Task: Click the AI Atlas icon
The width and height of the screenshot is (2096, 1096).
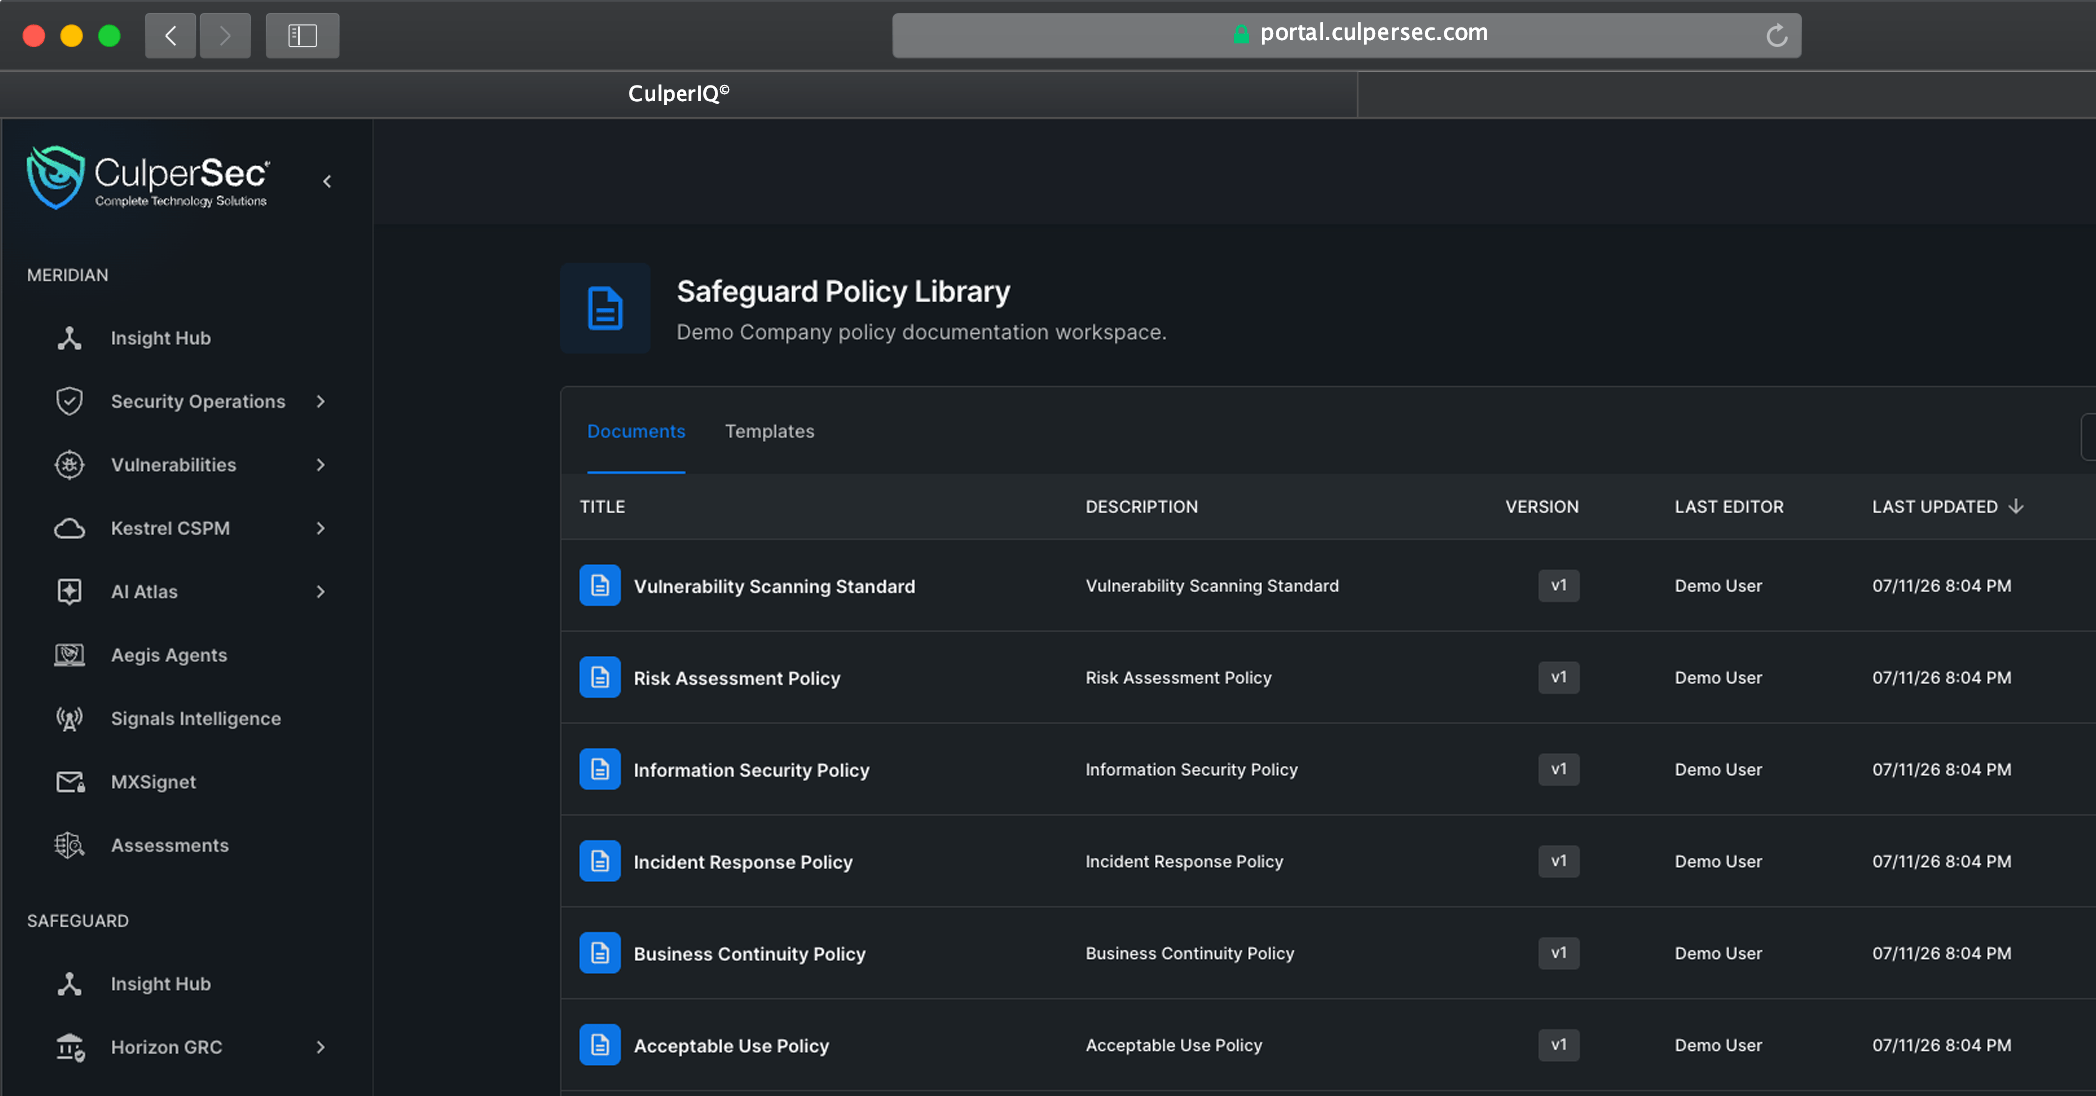Action: 69,592
